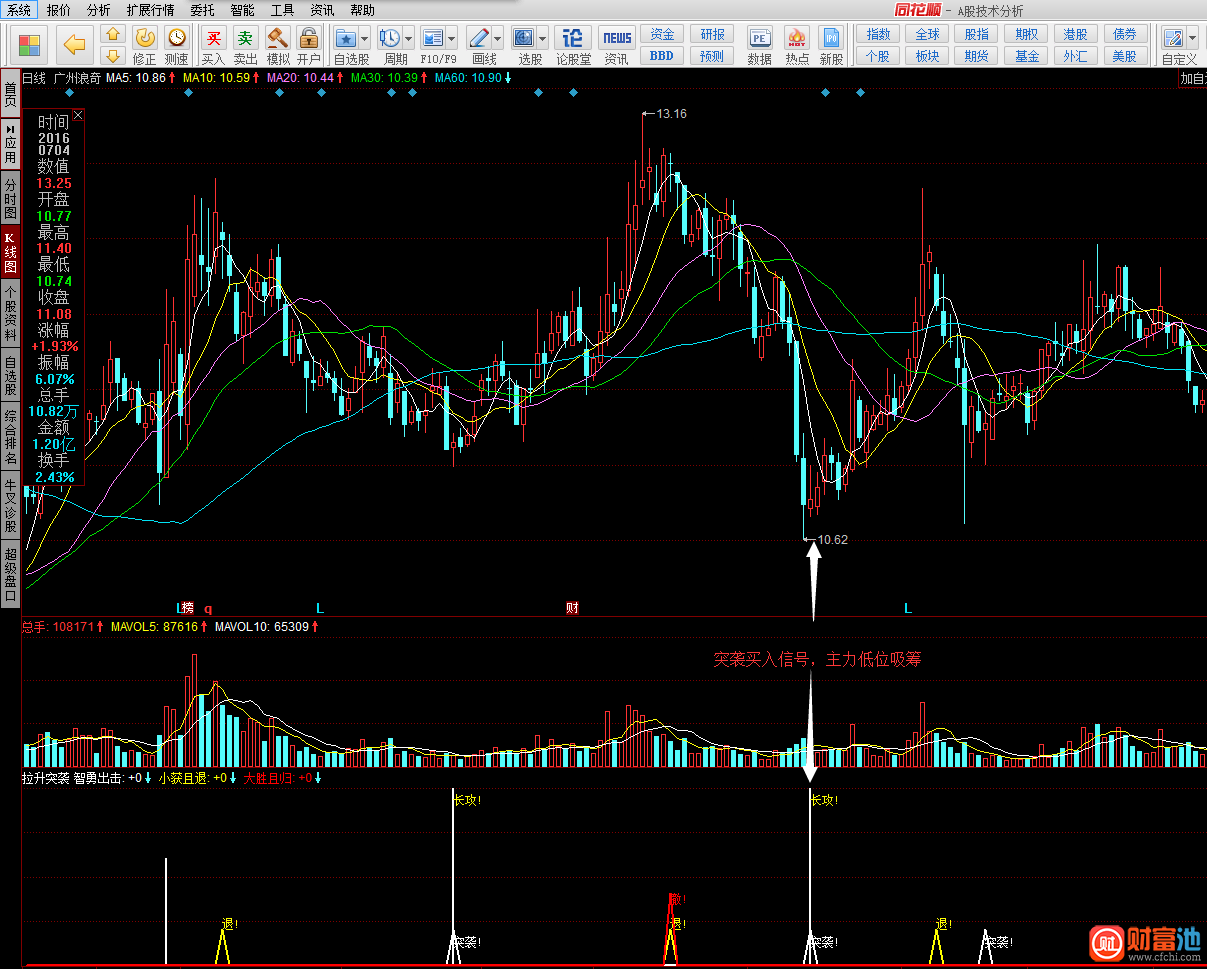
Task: Click the red 买入 buy icon
Action: [x=213, y=38]
